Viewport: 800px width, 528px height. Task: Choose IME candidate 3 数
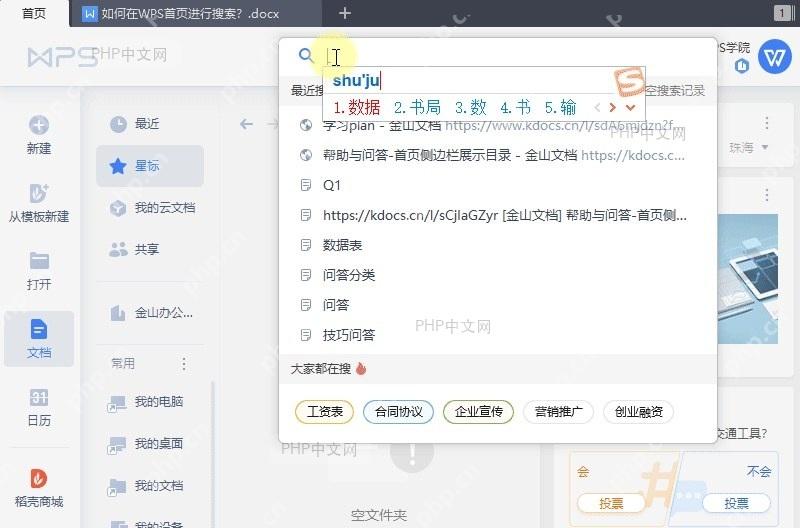(x=470, y=108)
